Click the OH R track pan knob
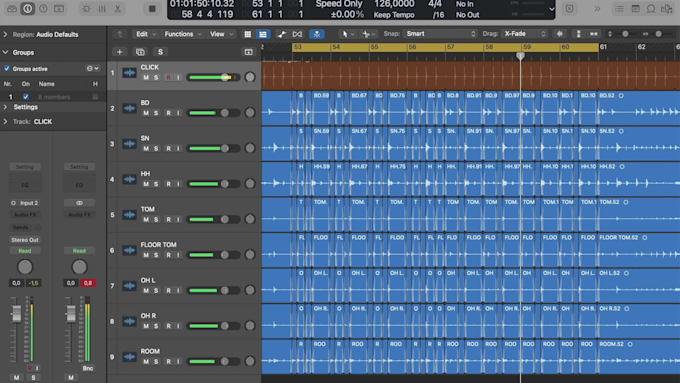The height and width of the screenshot is (383, 680). (250, 326)
